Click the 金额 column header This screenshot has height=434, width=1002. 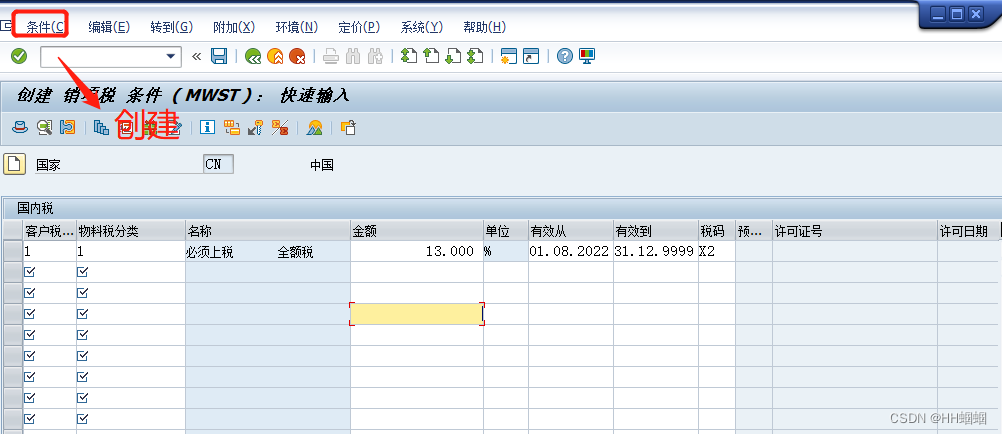pos(417,231)
